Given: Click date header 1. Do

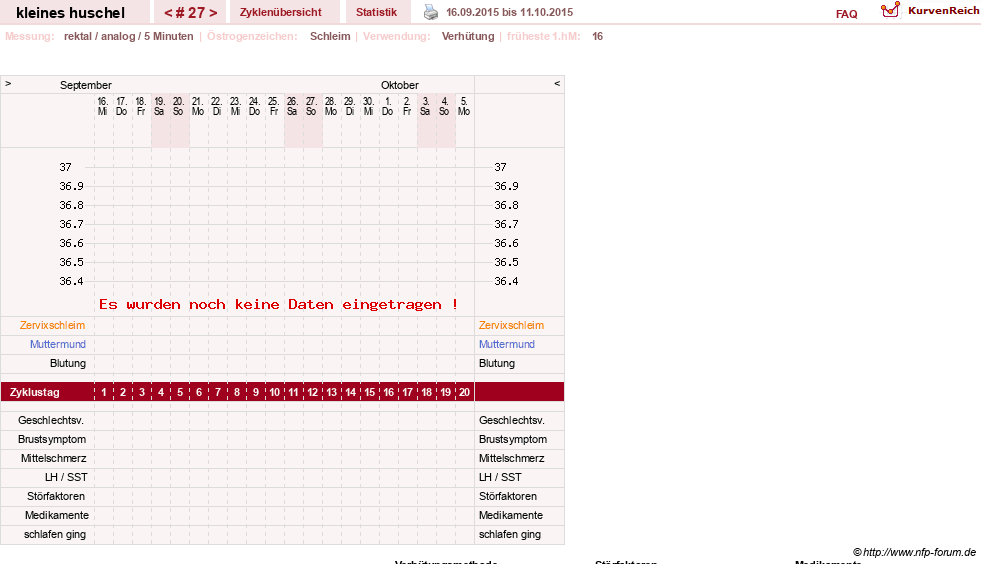Looking at the screenshot, I should click(x=387, y=106).
